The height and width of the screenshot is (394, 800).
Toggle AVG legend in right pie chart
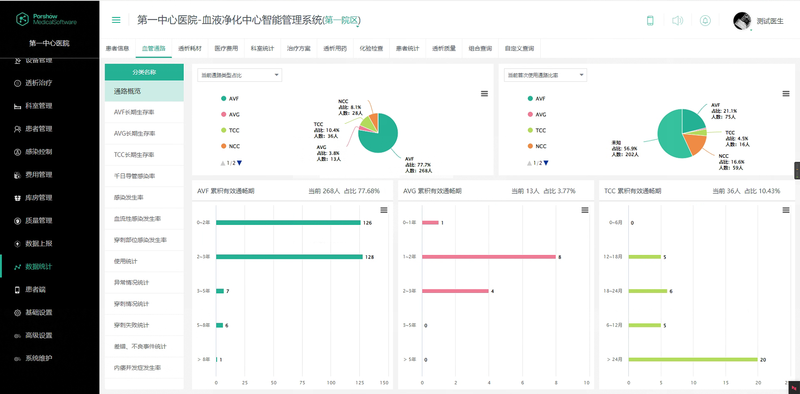[x=536, y=114]
